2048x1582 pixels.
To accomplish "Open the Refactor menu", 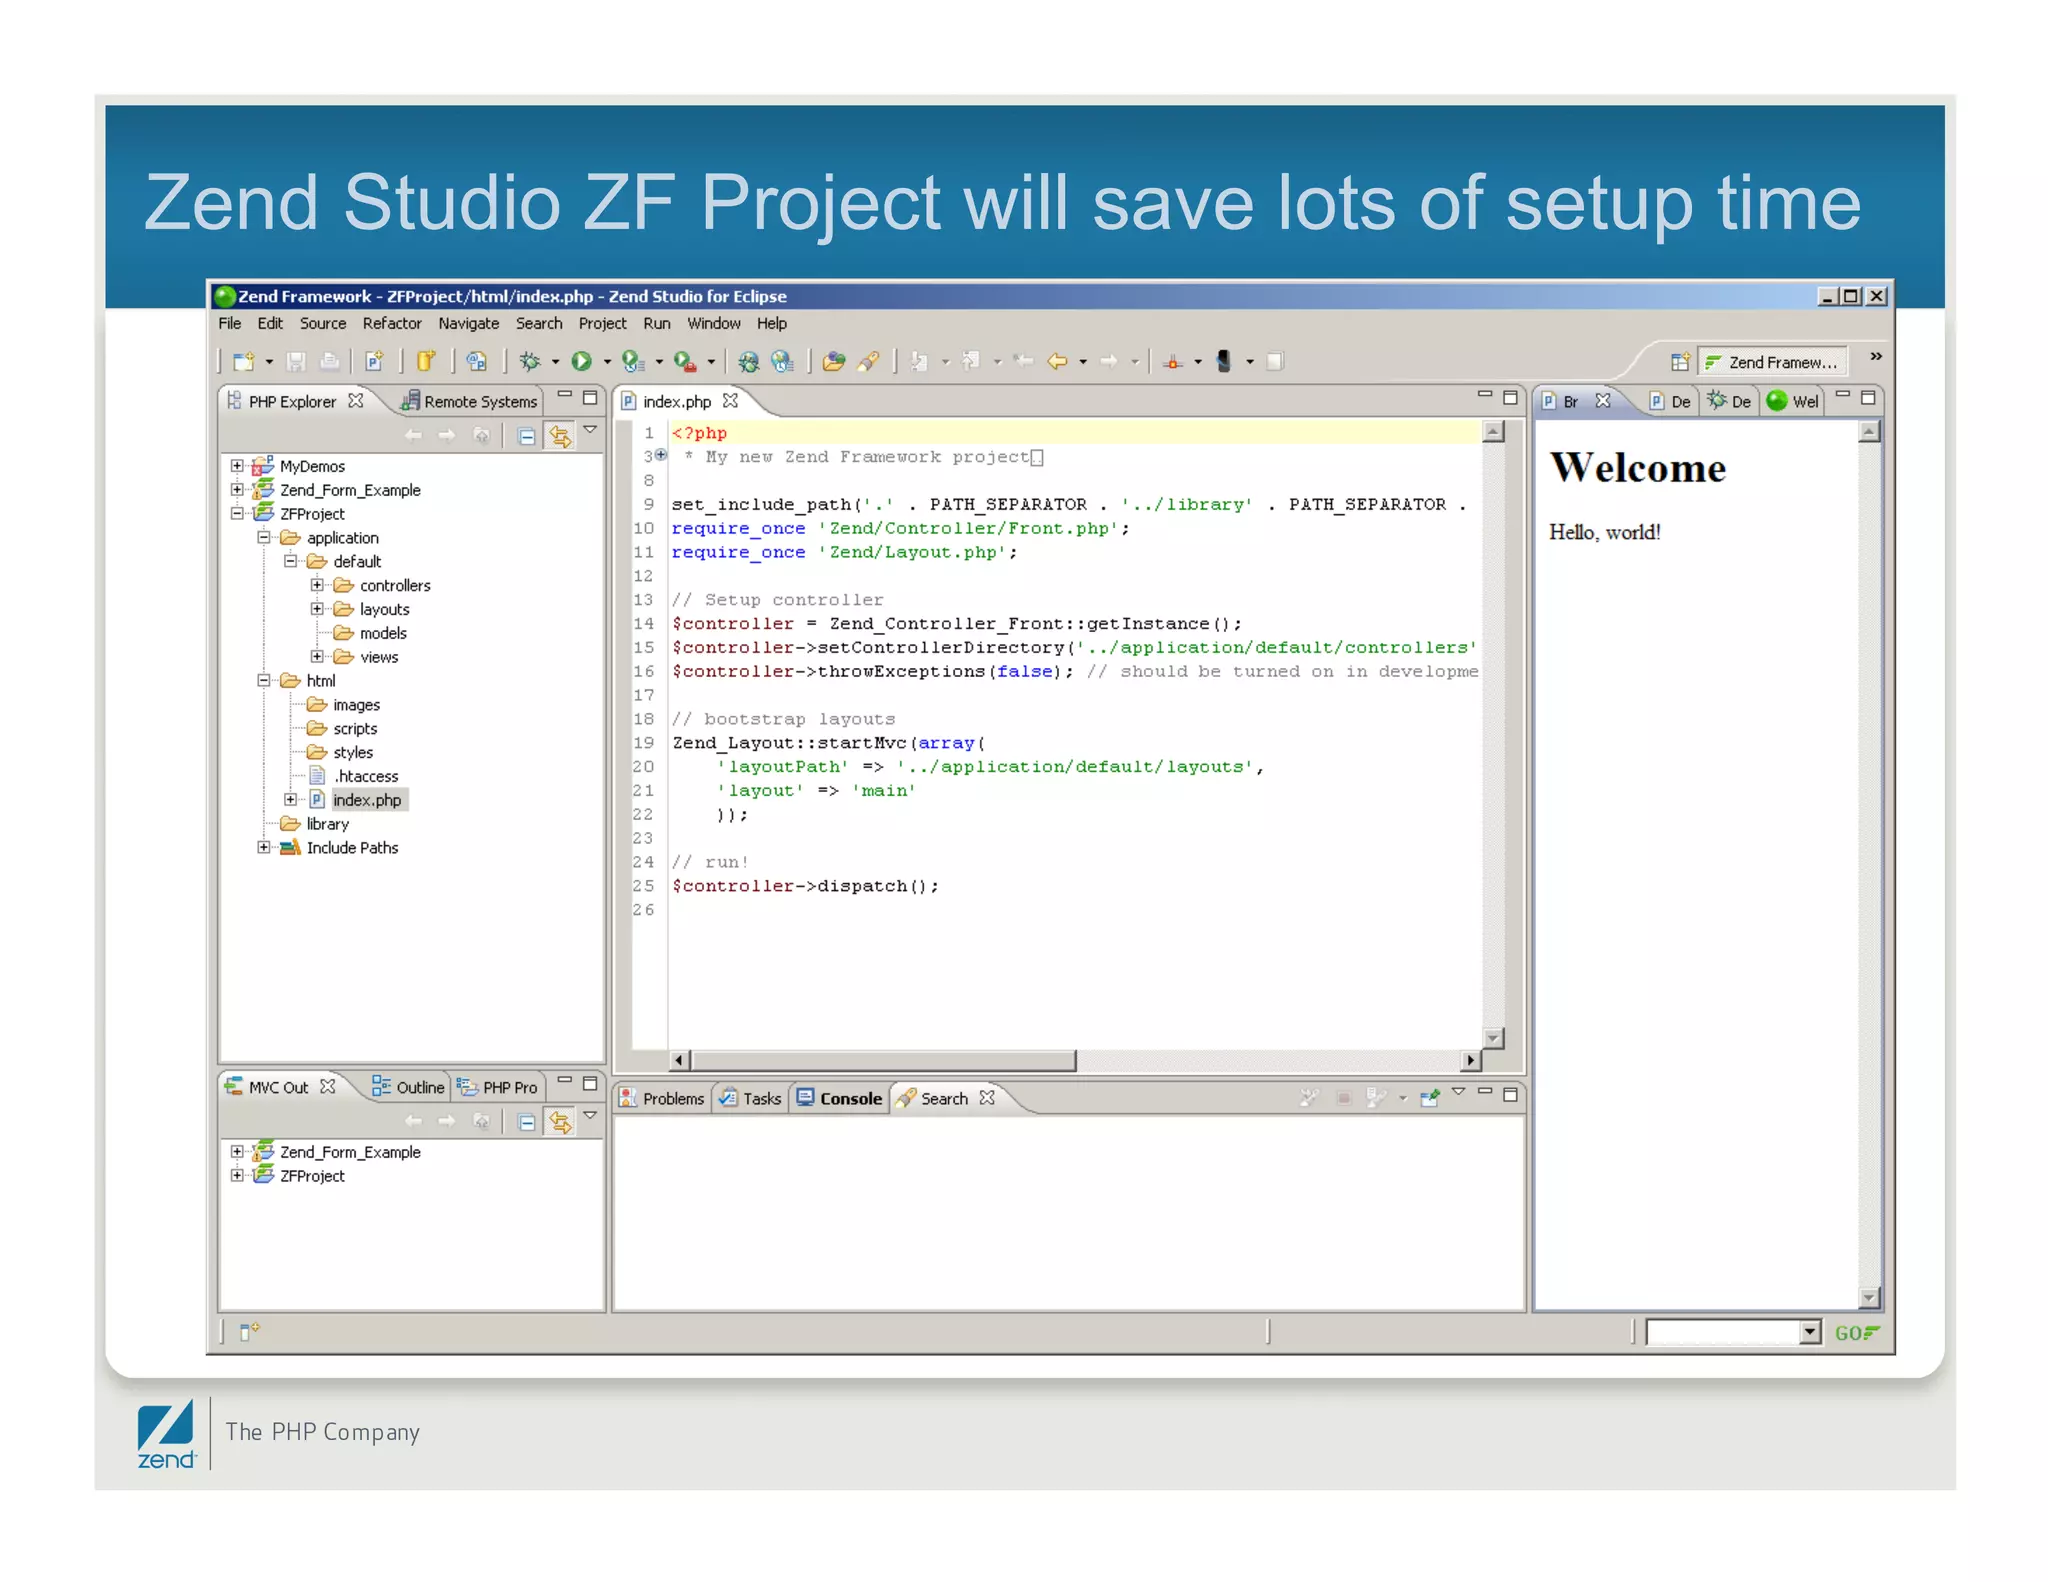I will tap(392, 323).
